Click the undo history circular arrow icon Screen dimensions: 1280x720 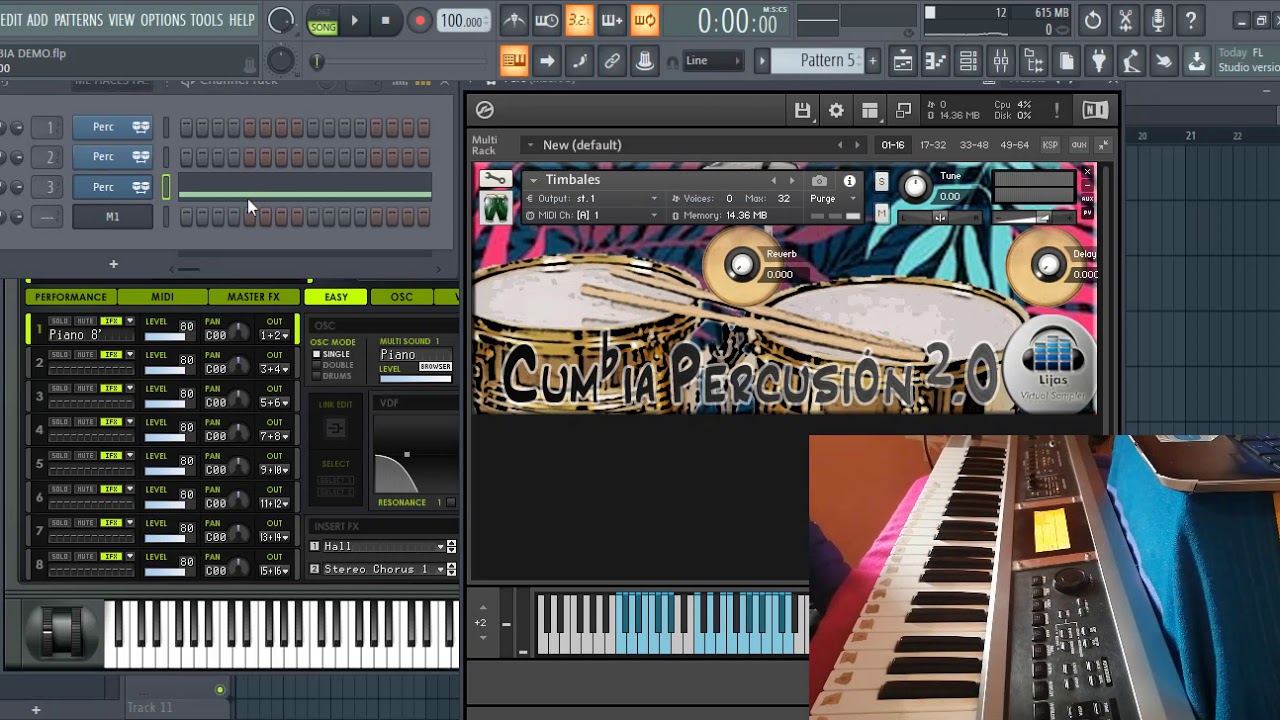pyautogui.click(x=1093, y=20)
